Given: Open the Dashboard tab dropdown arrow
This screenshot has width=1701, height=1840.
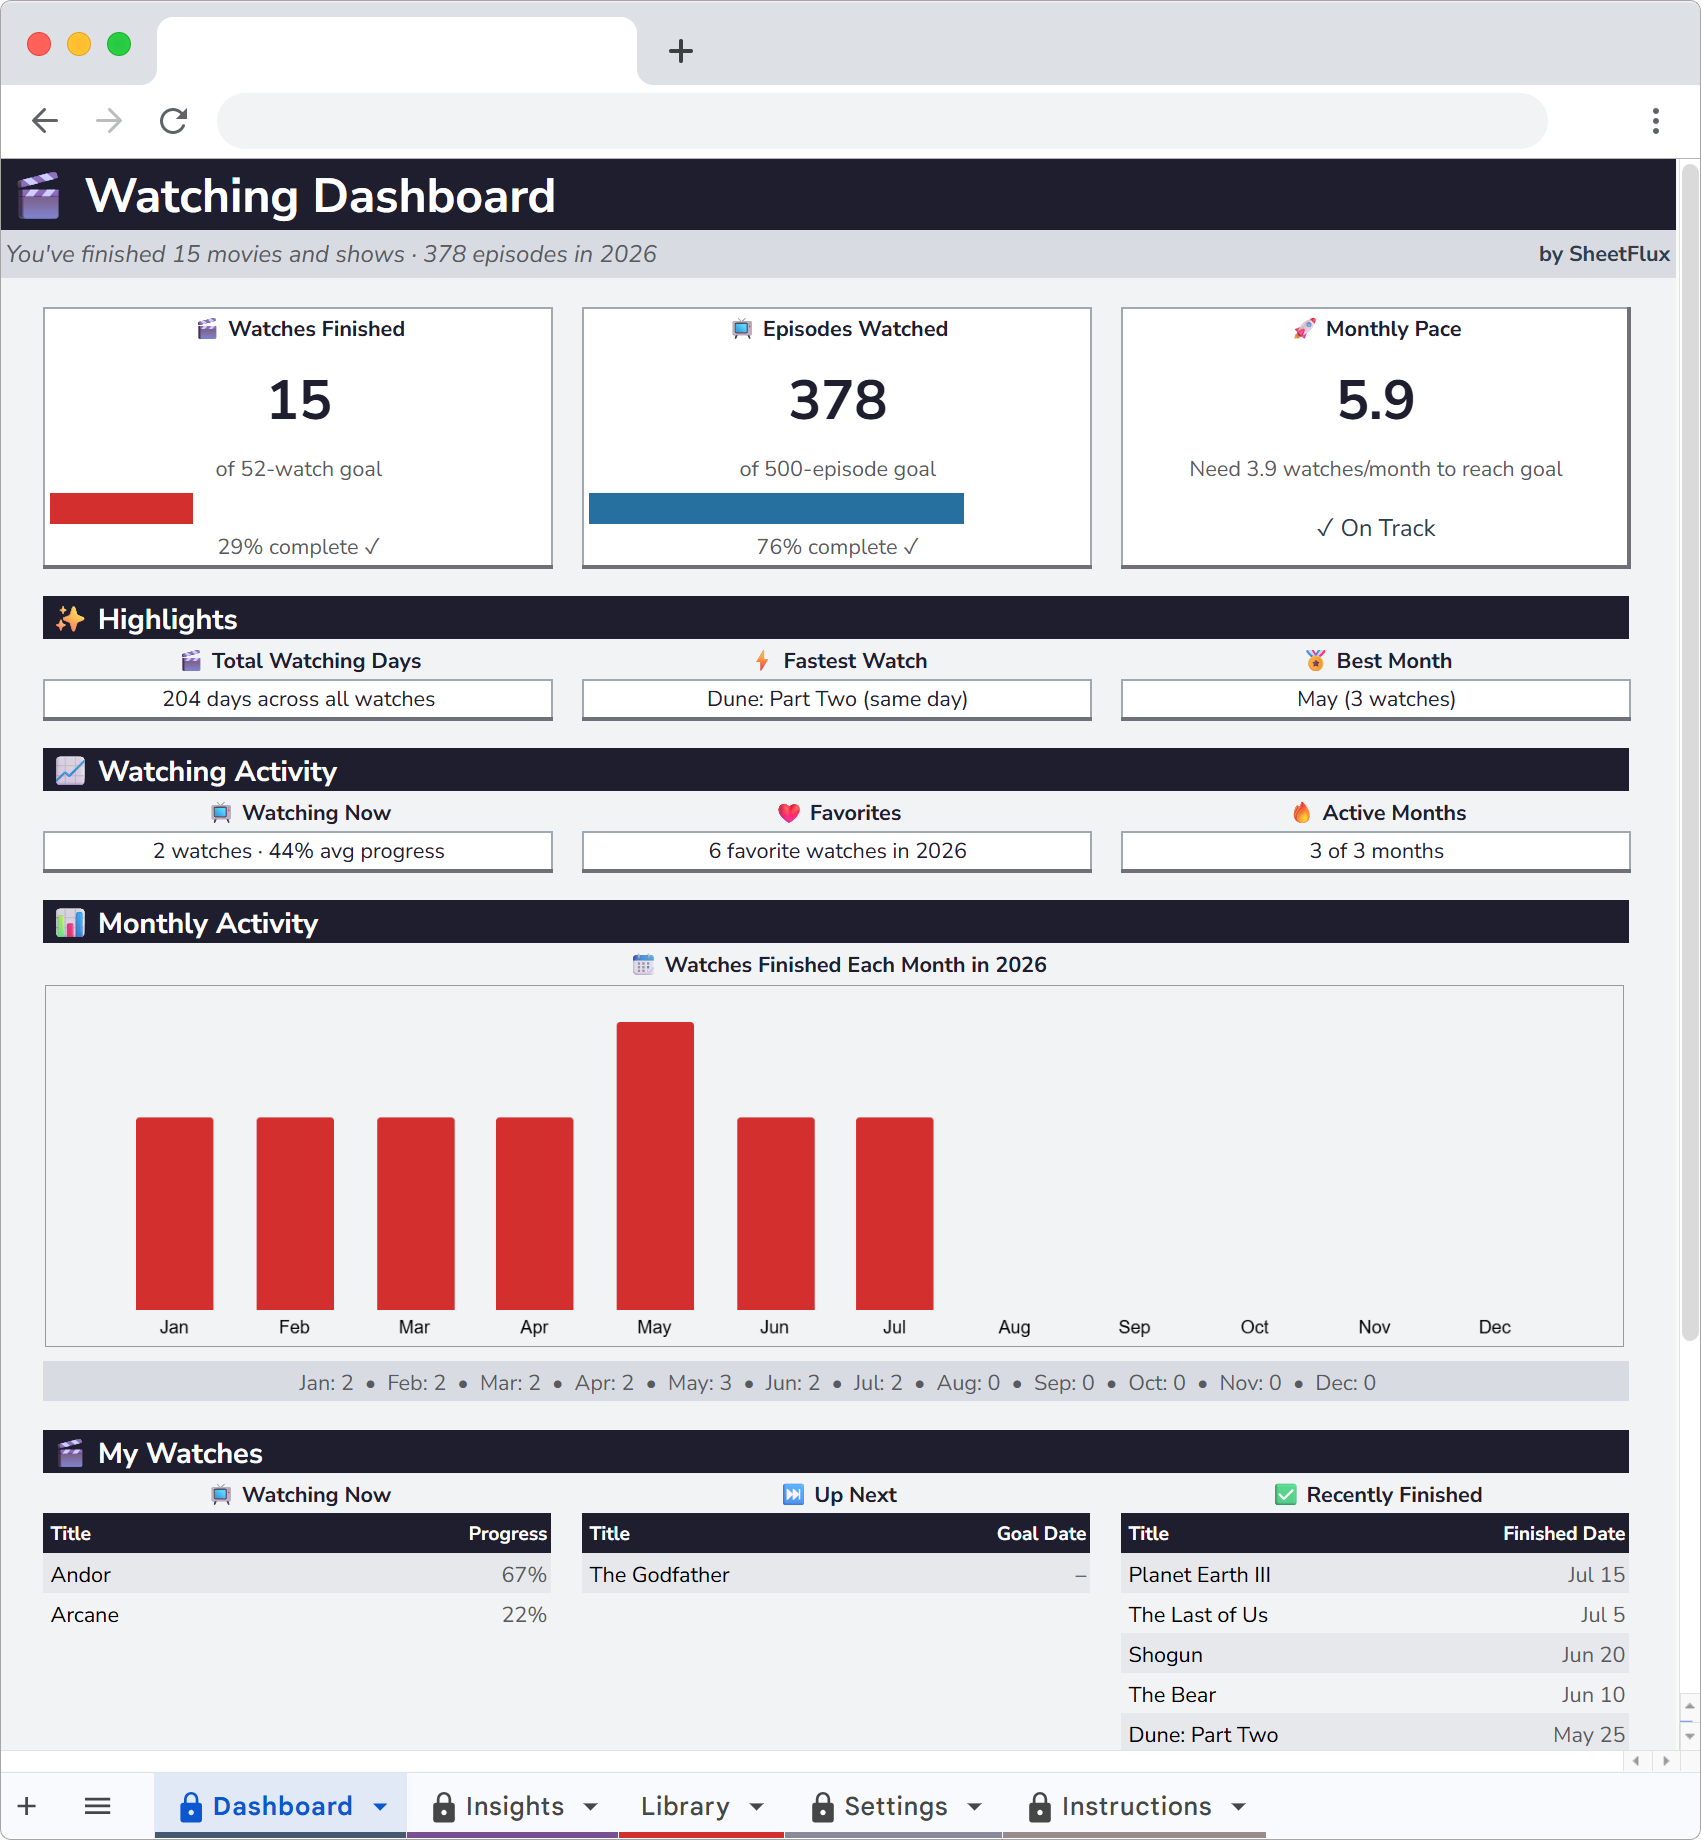Looking at the screenshot, I should (x=380, y=1806).
